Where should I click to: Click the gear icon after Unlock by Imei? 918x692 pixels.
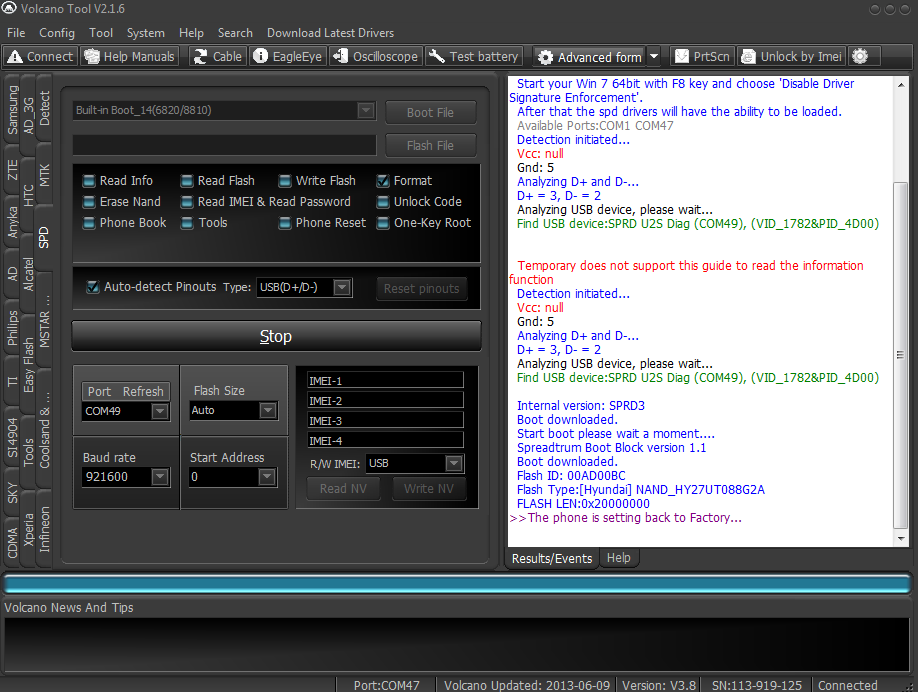pyautogui.click(x=859, y=56)
